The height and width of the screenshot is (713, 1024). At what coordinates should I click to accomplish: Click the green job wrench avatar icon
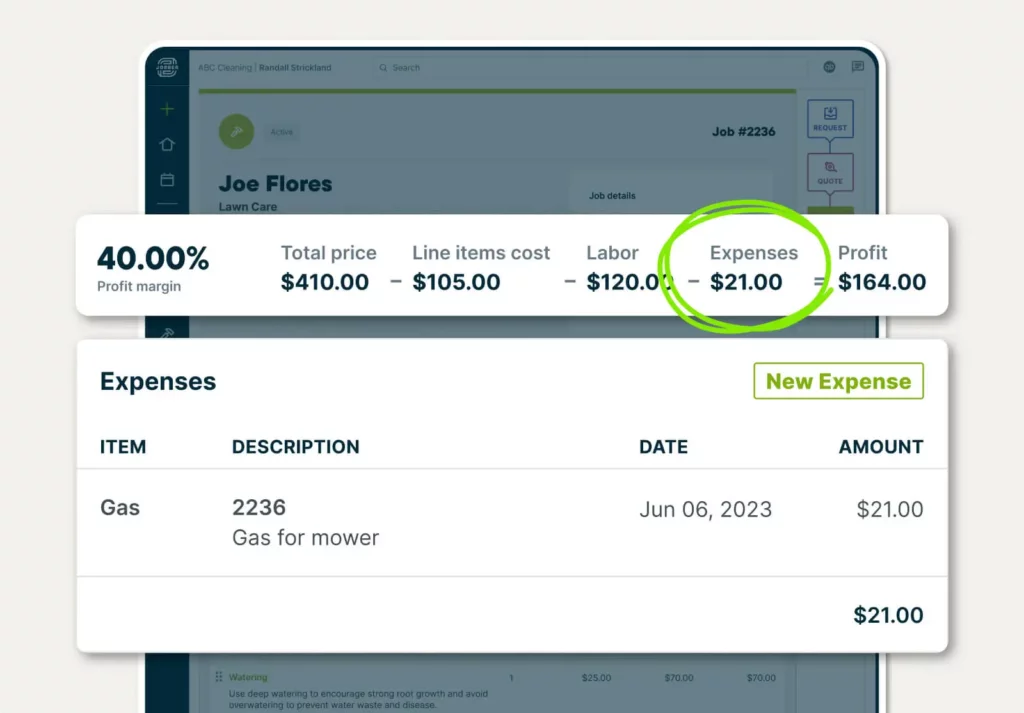coord(237,131)
